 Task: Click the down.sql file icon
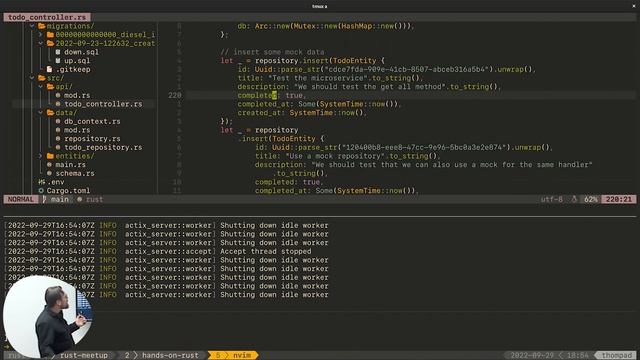pos(58,52)
